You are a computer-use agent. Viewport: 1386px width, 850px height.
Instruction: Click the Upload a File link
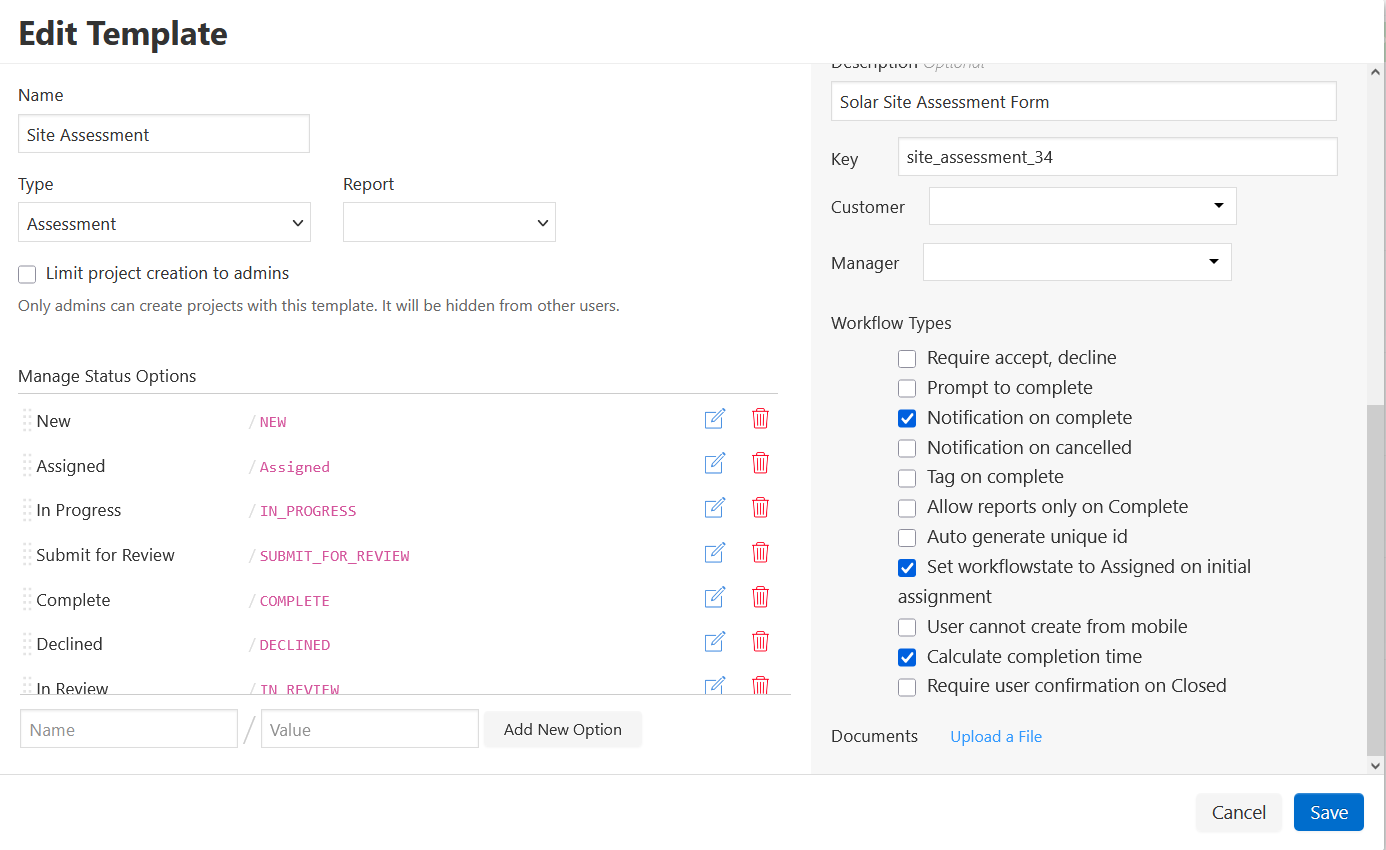click(x=996, y=736)
